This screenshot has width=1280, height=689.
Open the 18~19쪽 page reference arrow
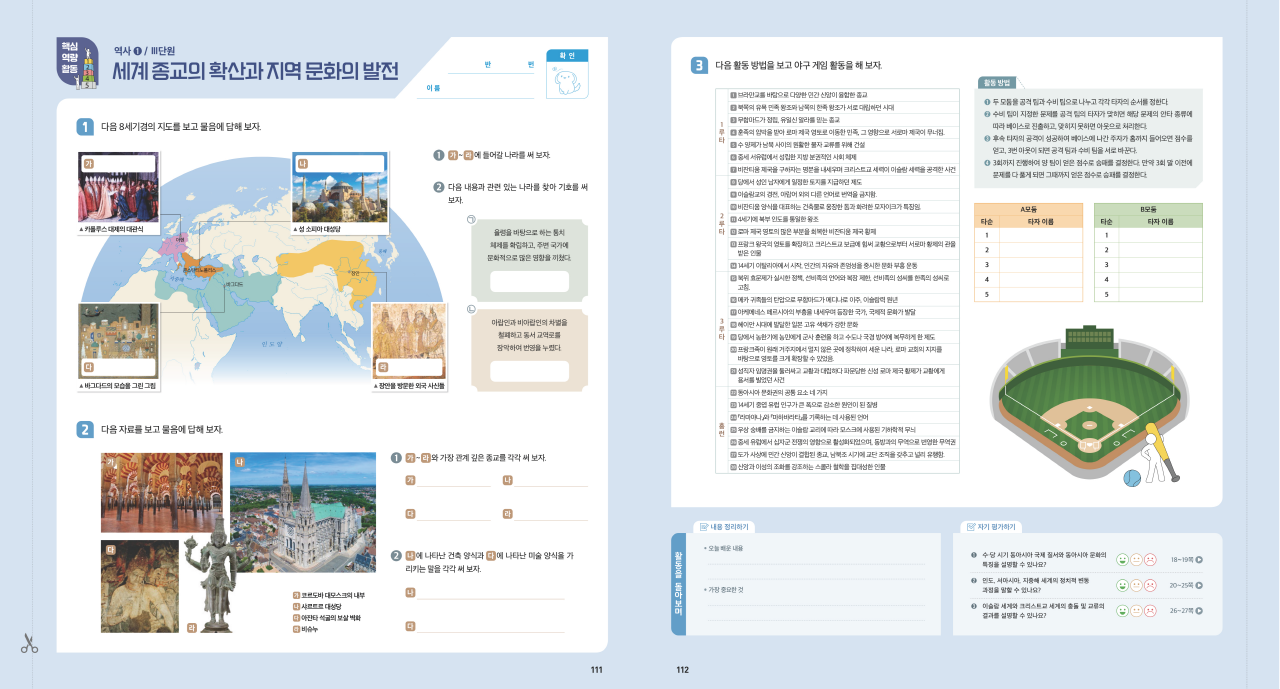point(1199,560)
